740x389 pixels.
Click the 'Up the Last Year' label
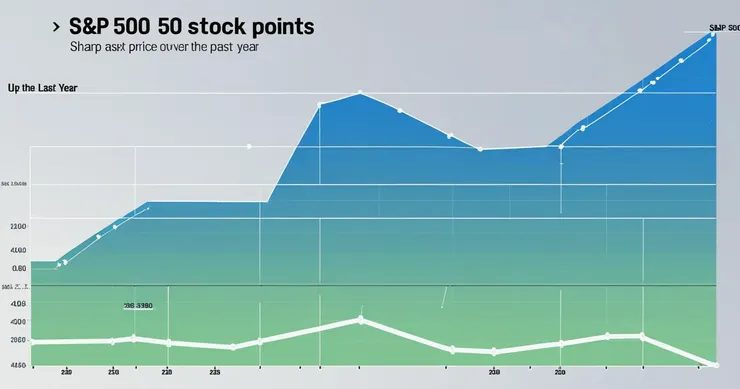click(42, 88)
